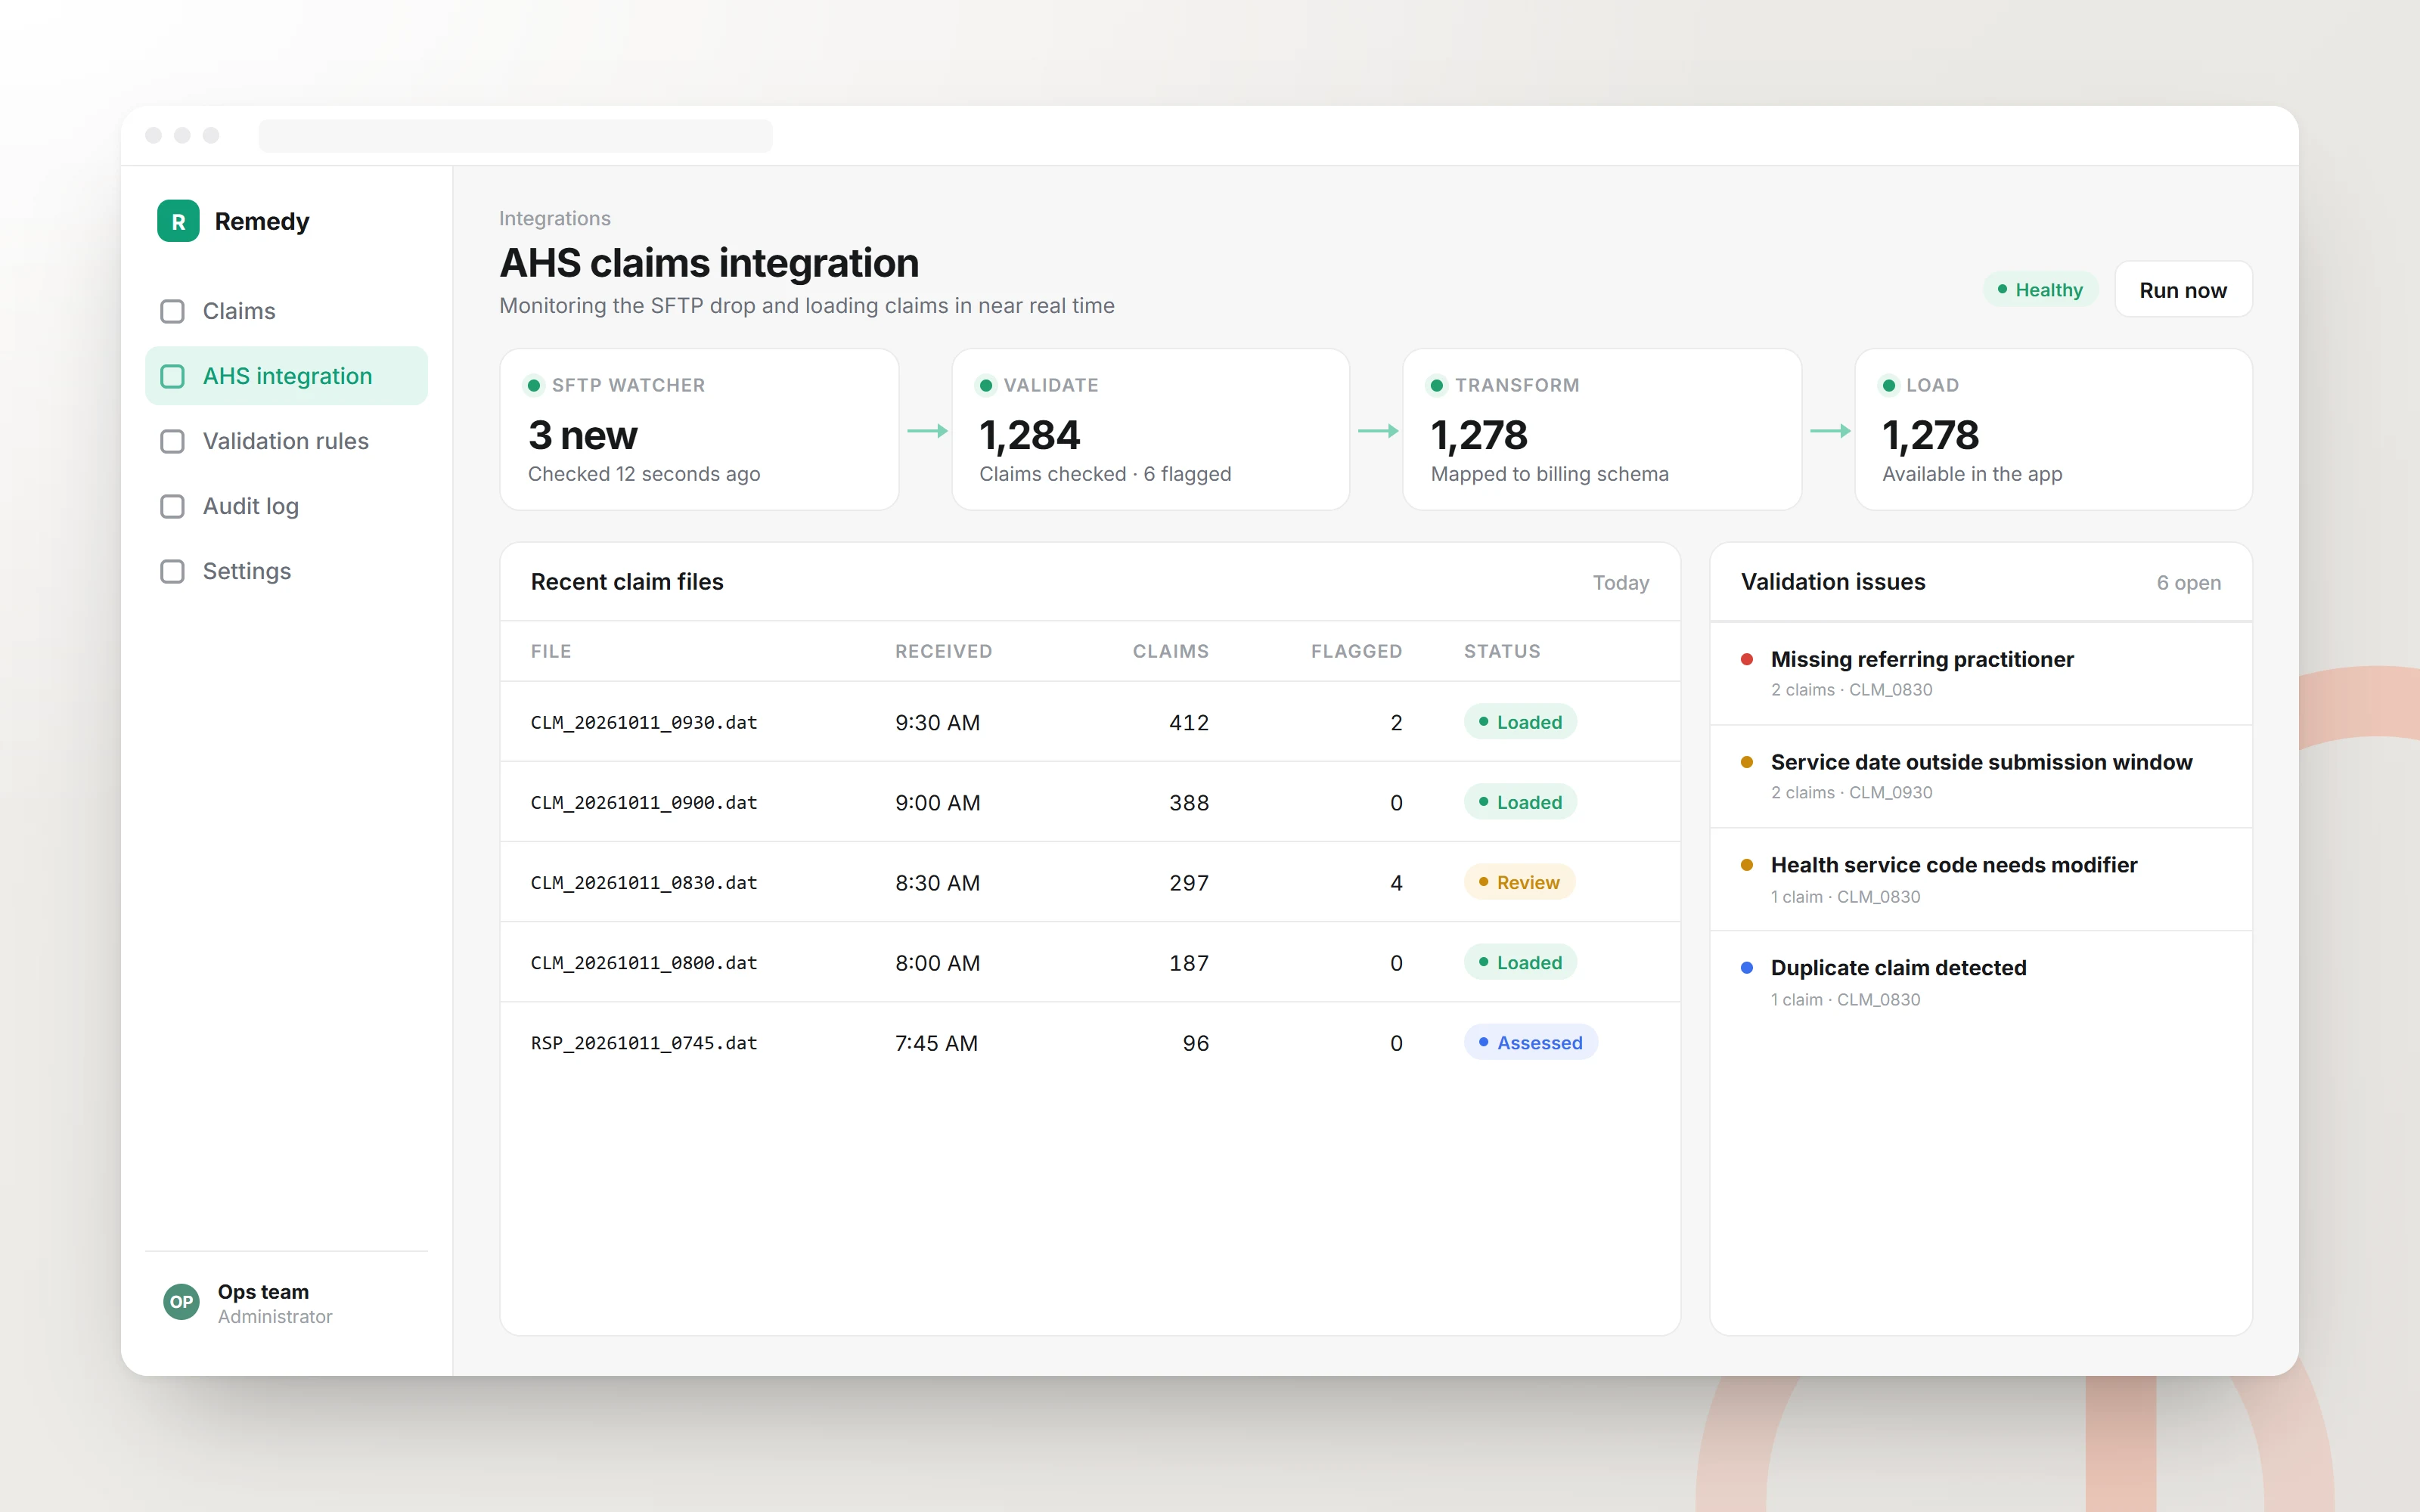Viewport: 2420px width, 1512px height.
Task: Open the Audit log menu item
Action: tap(286, 506)
